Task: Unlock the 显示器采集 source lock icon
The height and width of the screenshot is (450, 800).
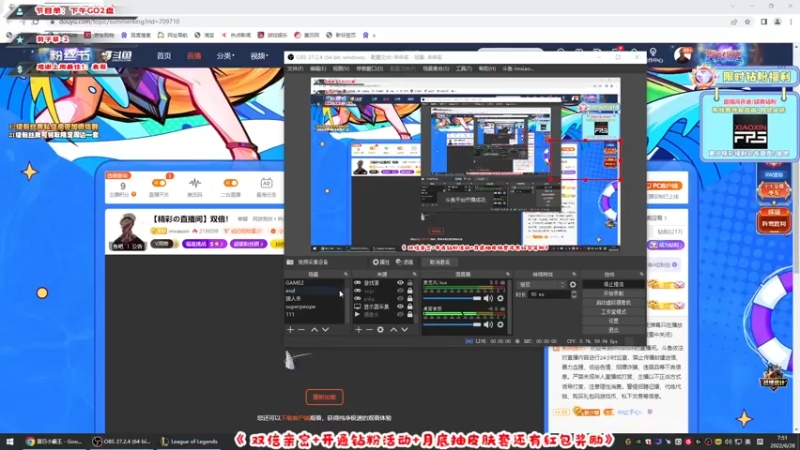Action: coord(410,307)
